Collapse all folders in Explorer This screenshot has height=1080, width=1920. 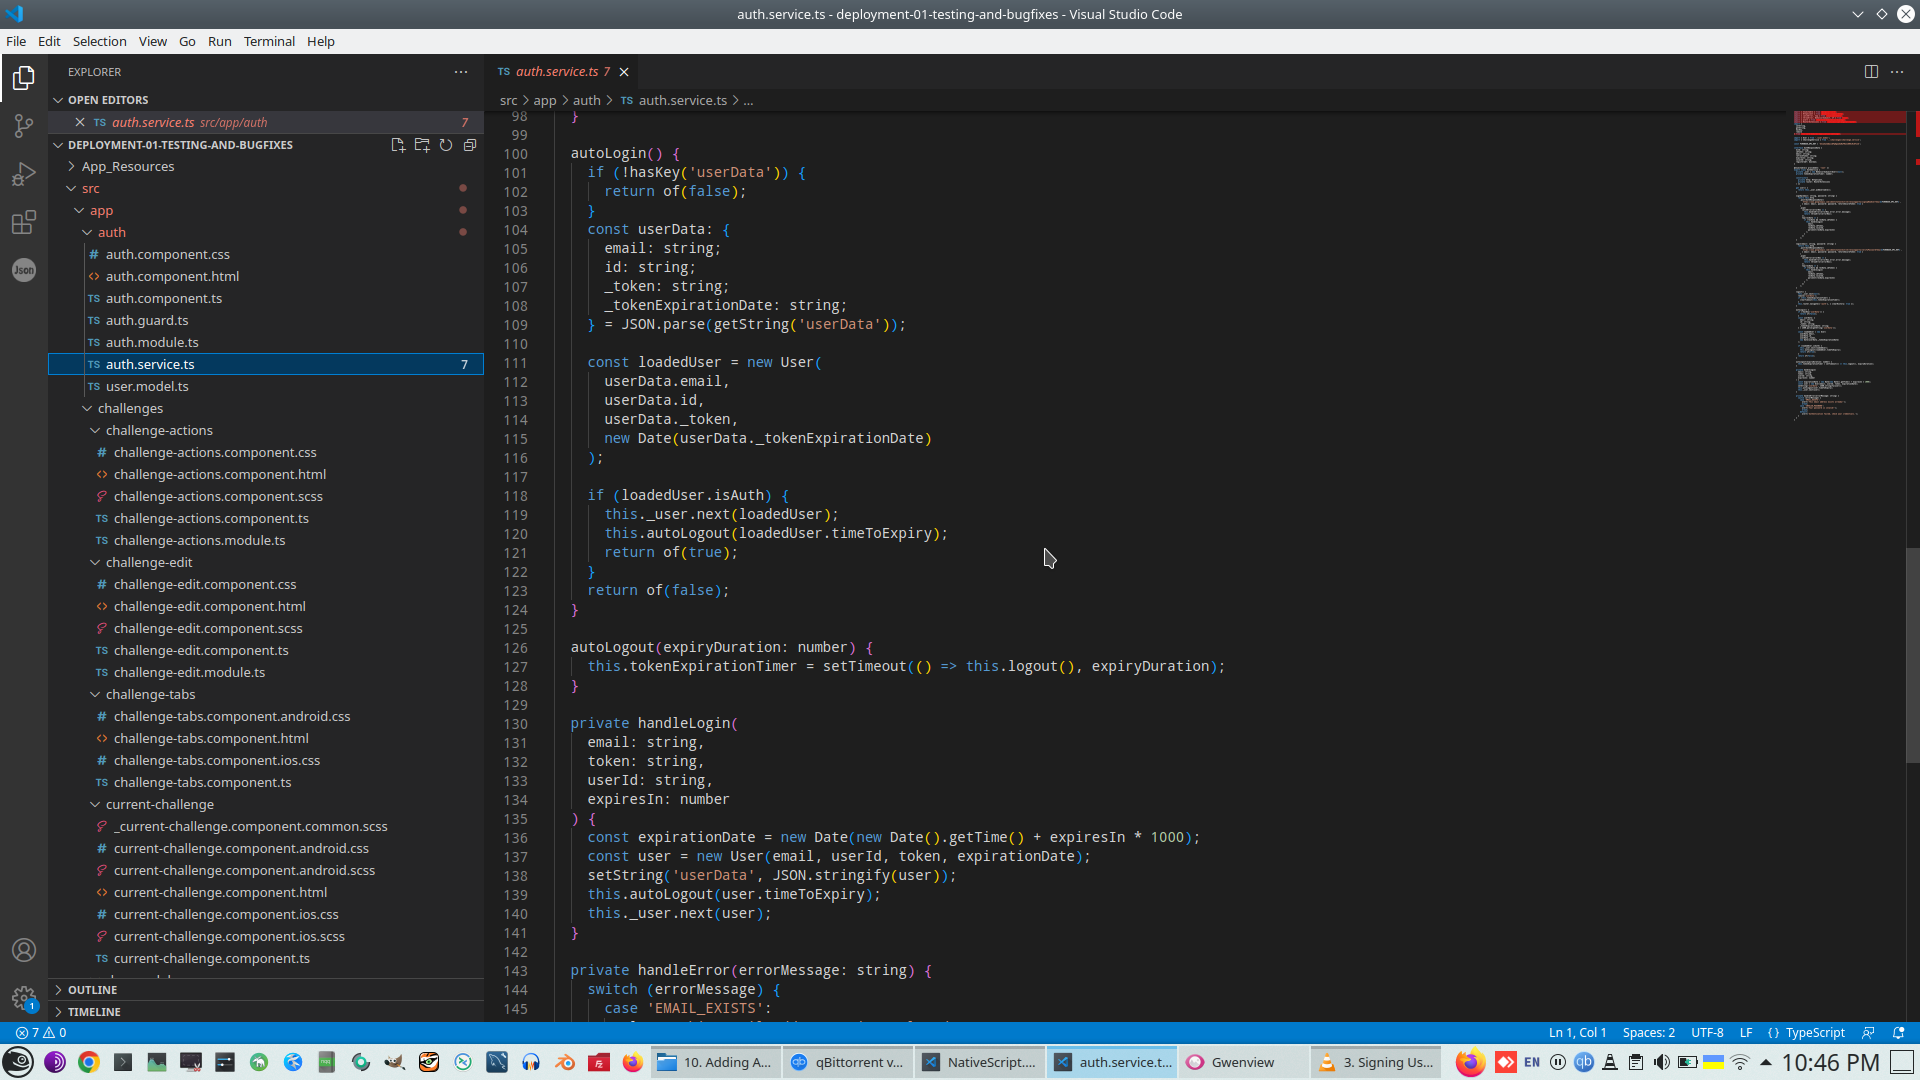click(470, 145)
